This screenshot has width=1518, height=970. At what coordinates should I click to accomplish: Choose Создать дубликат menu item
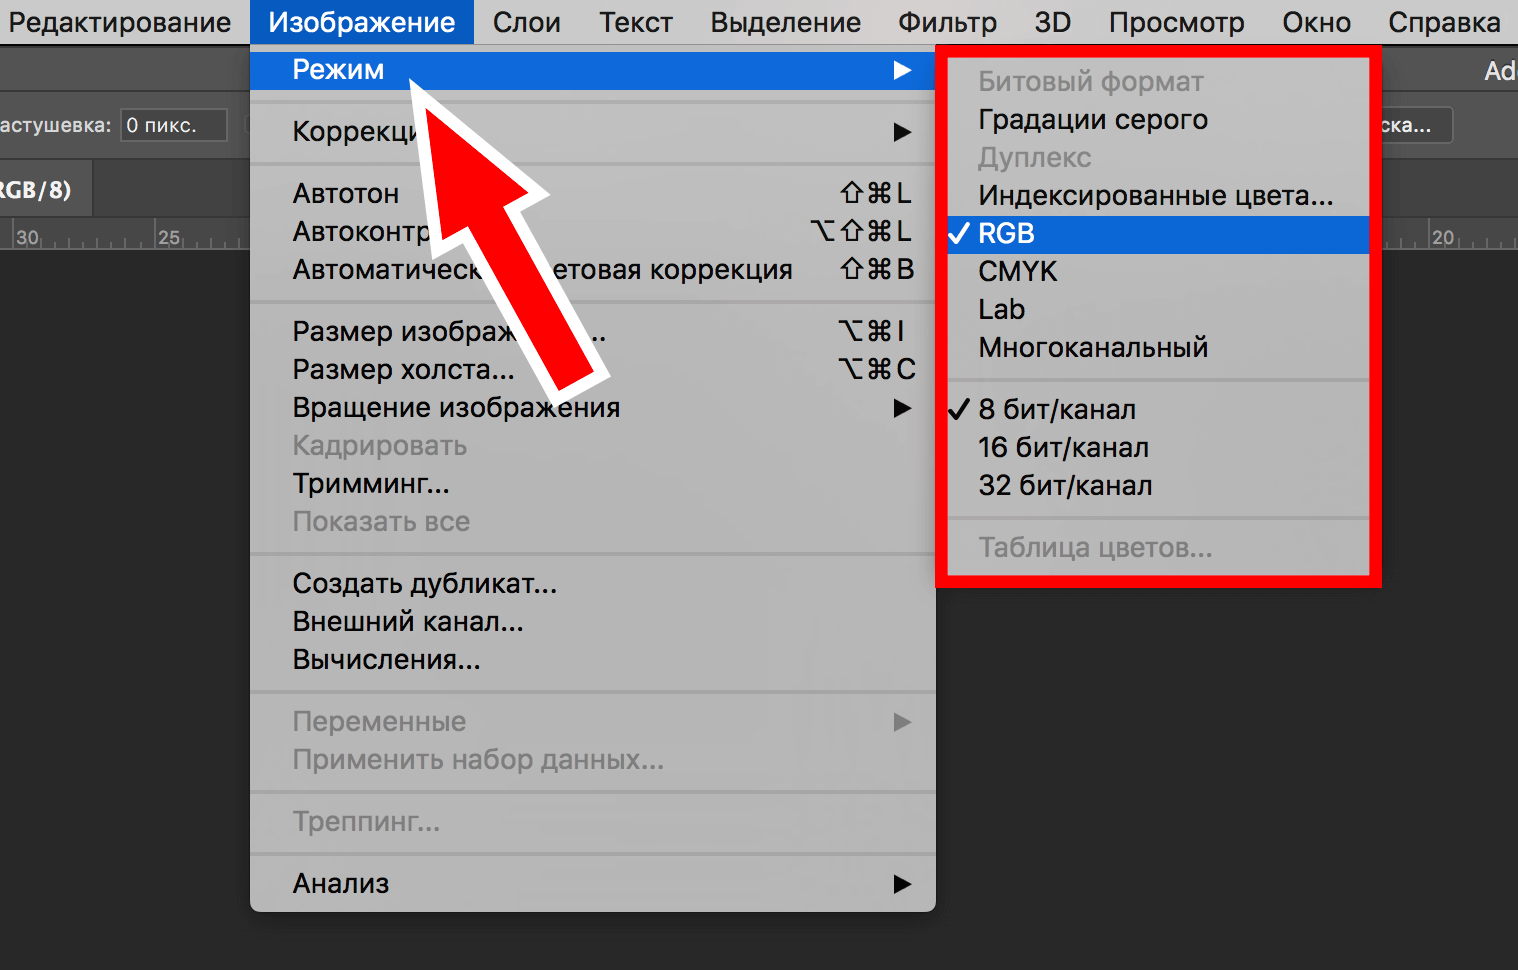tap(424, 584)
